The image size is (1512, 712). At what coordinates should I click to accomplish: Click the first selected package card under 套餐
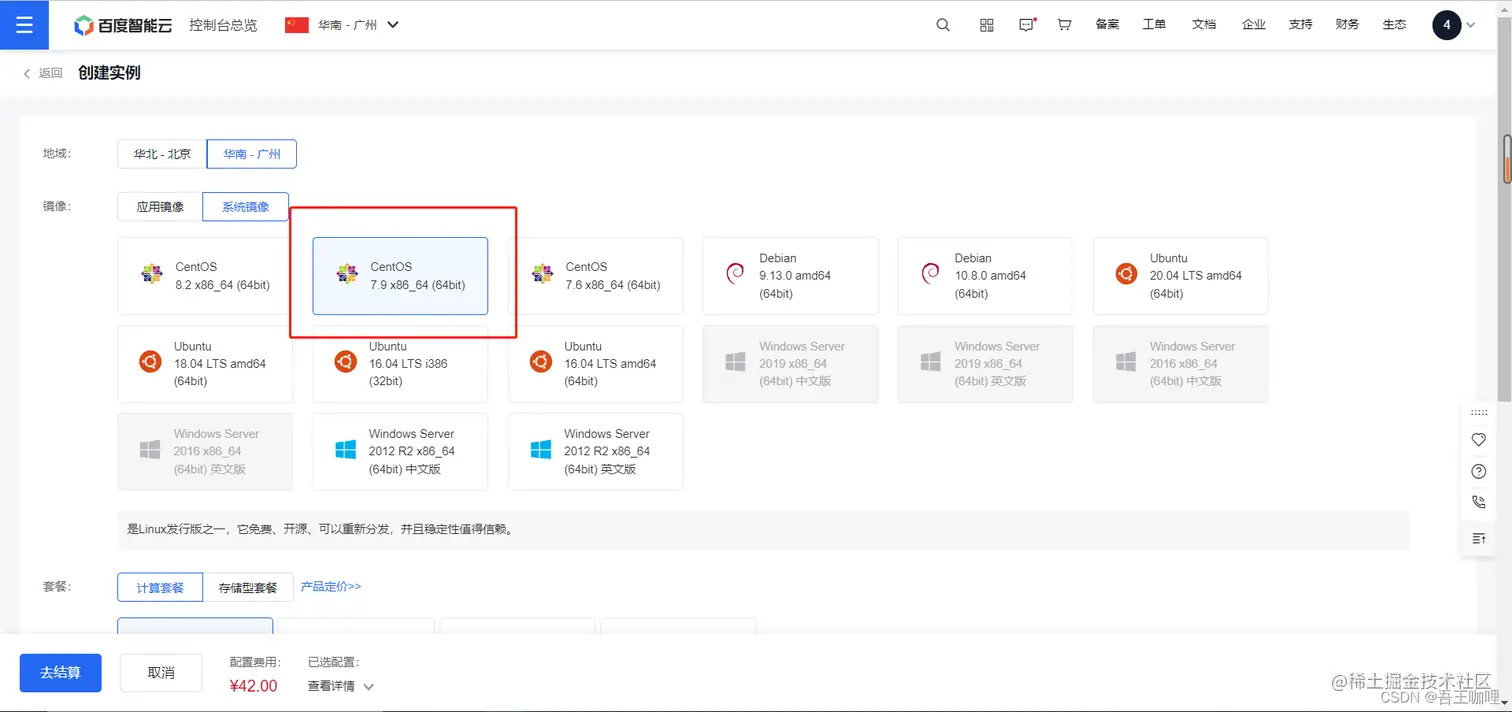click(195, 626)
